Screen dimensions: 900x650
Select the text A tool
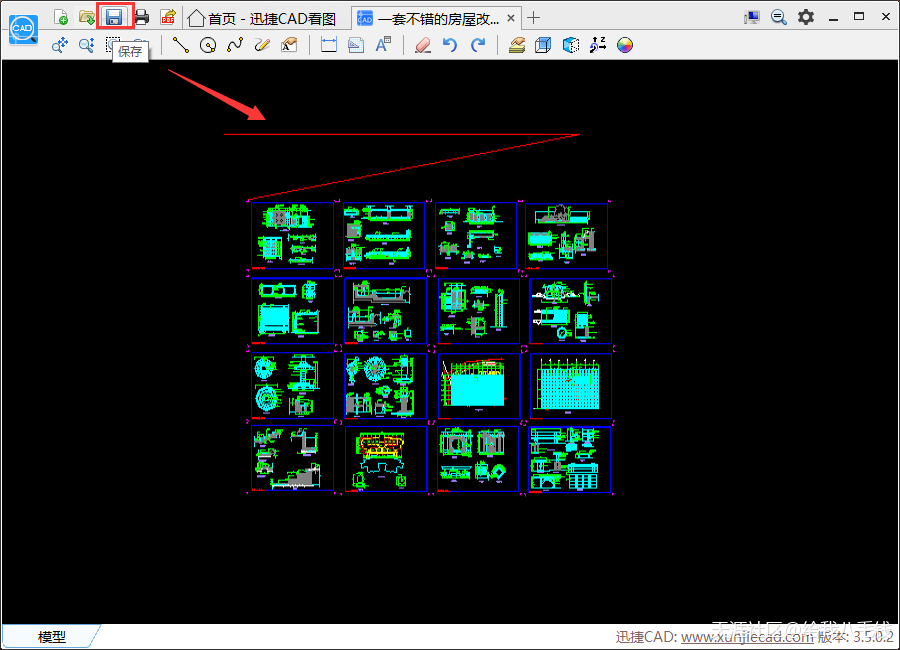pos(383,45)
